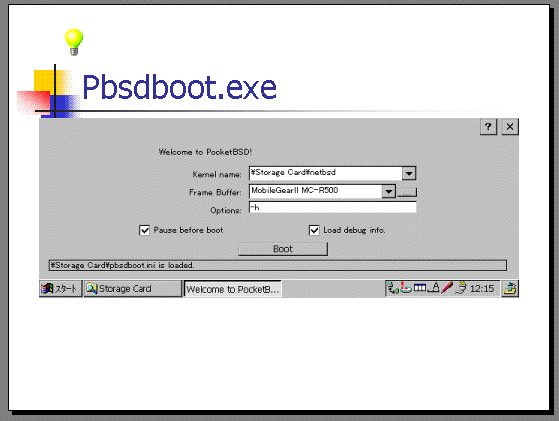
Task: Uncheck Load debug info
Action: [x=314, y=230]
